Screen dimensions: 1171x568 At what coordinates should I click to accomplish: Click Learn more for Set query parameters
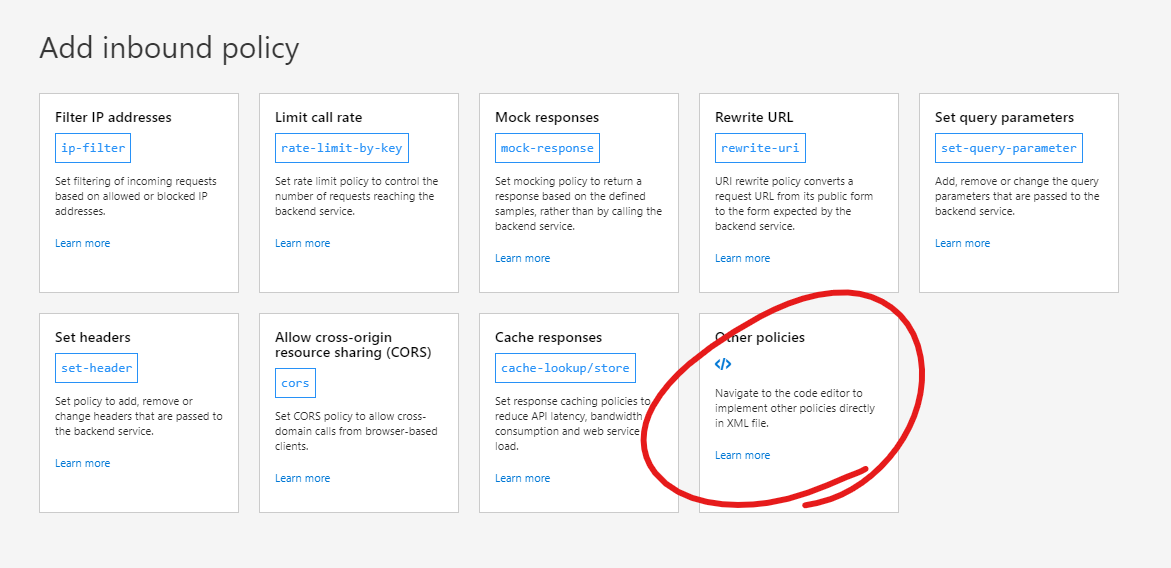pyautogui.click(x=962, y=243)
